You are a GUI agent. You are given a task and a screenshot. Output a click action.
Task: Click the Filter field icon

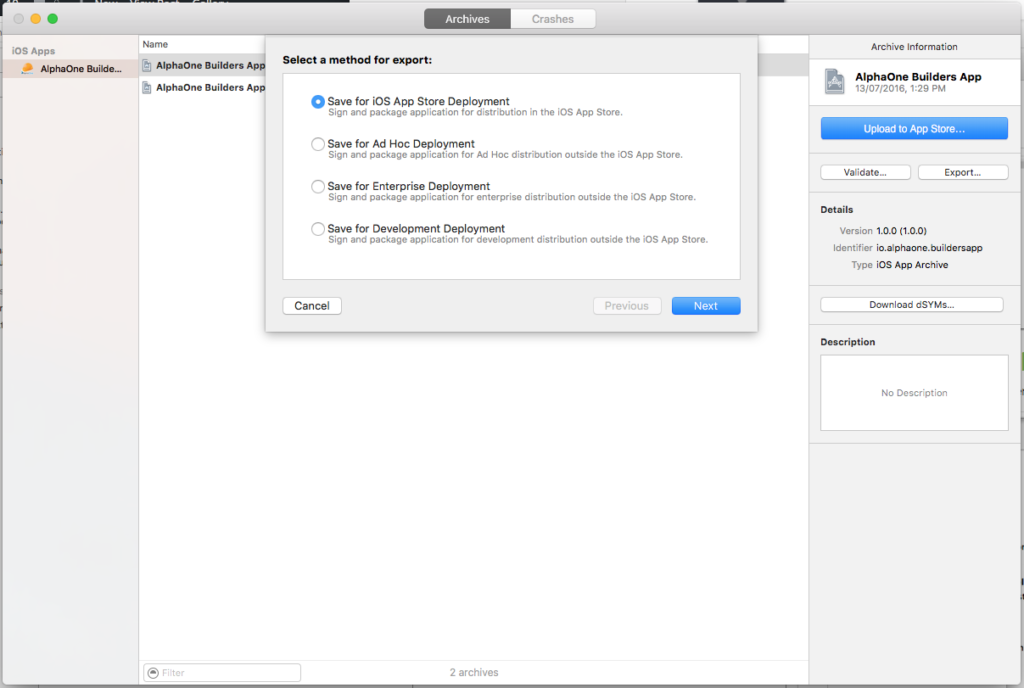point(153,673)
